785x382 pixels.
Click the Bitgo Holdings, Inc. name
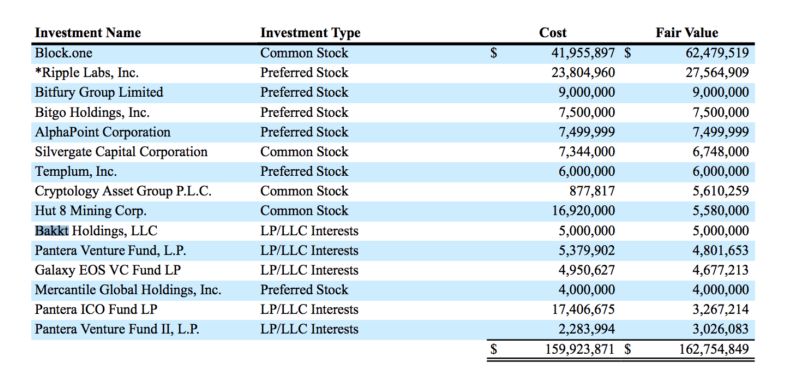pyautogui.click(x=92, y=112)
